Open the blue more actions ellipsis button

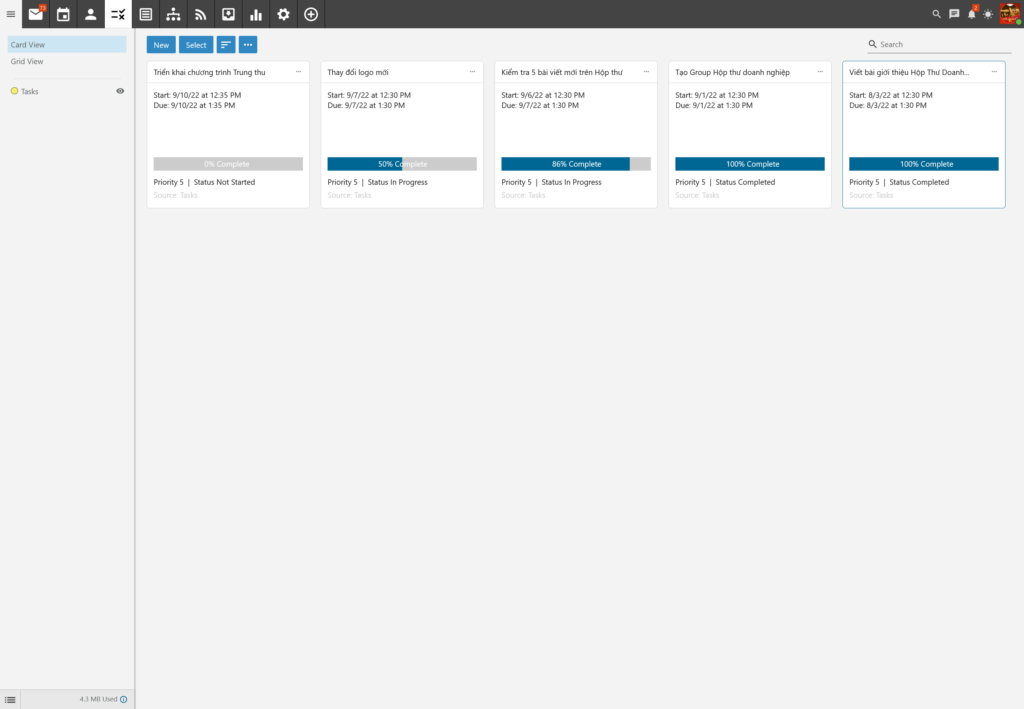248,45
